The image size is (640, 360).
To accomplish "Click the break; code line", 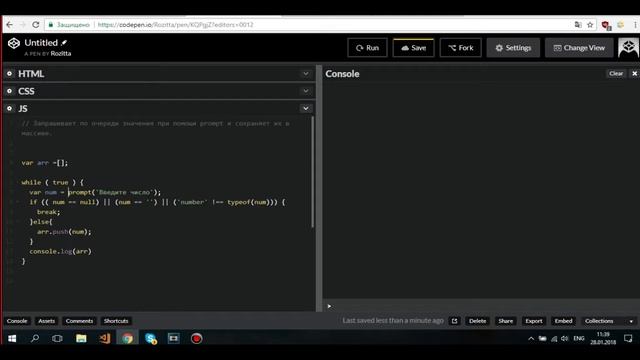I will (49, 212).
